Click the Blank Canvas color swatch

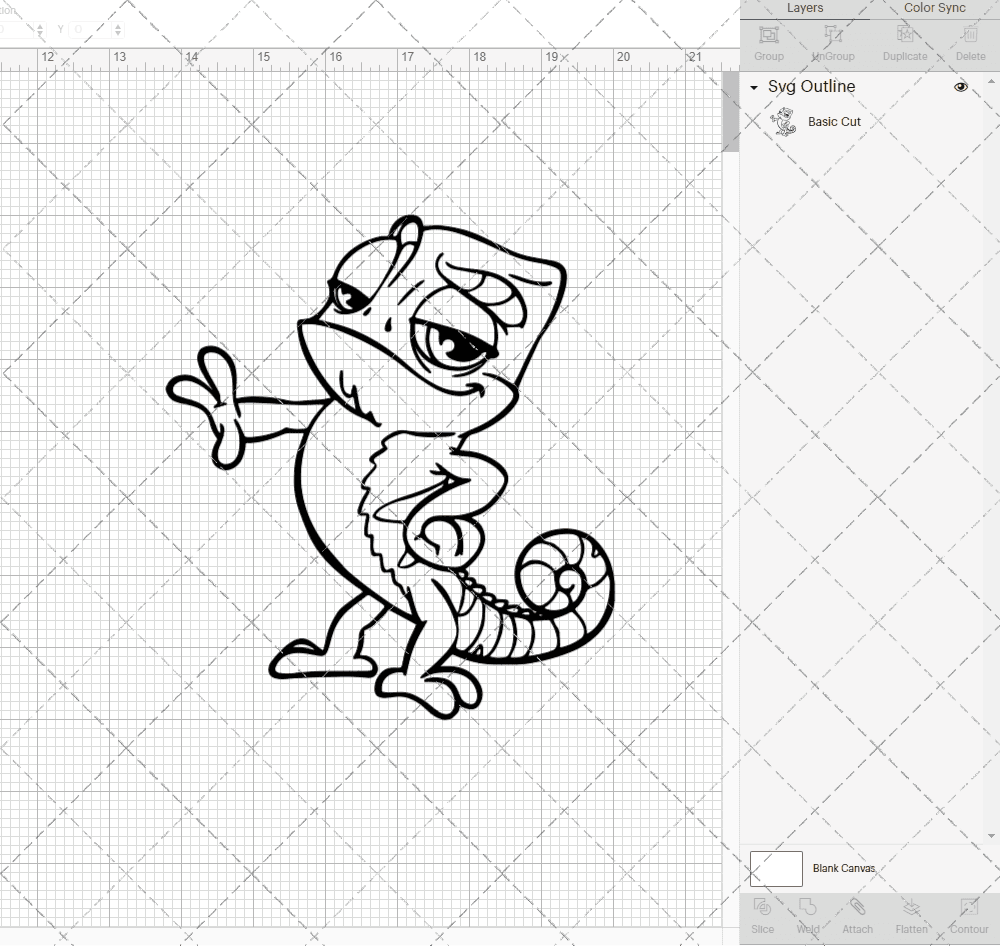tap(775, 868)
